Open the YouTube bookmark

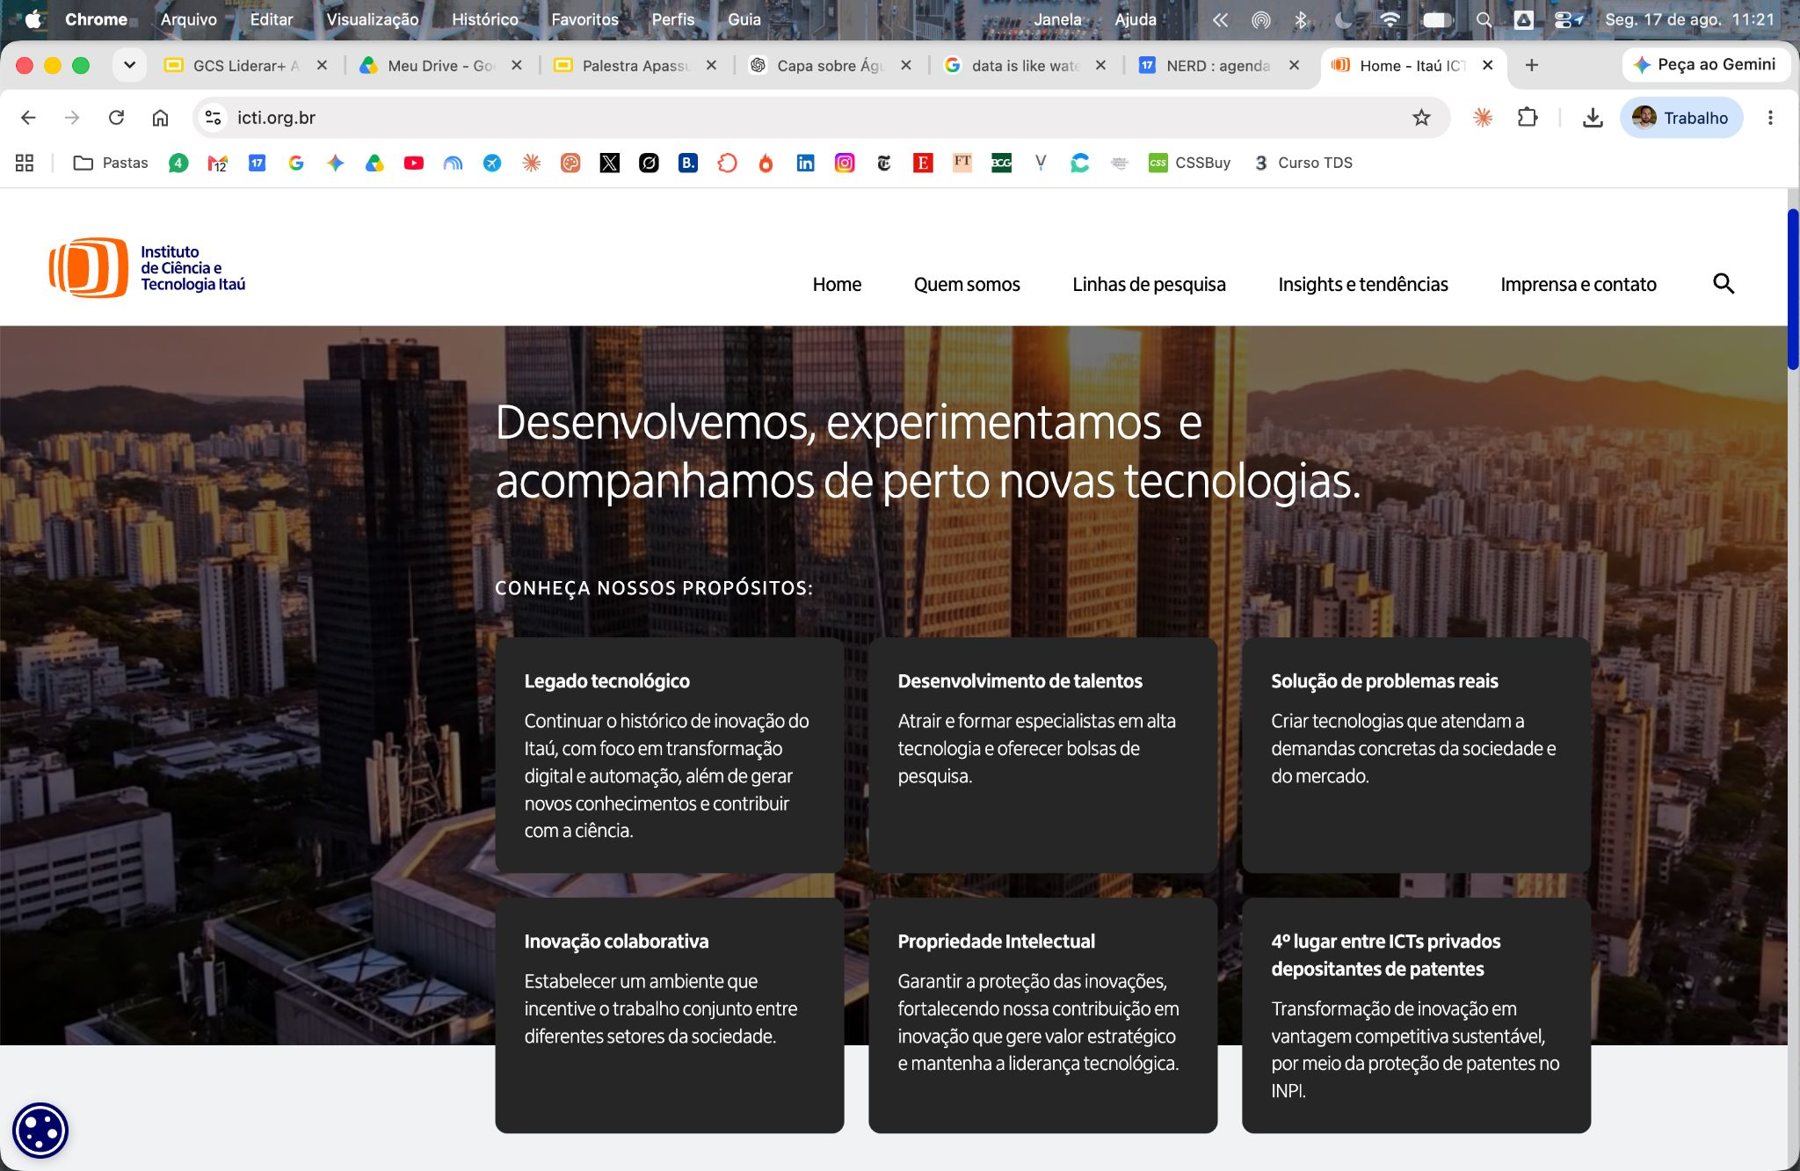coord(413,163)
